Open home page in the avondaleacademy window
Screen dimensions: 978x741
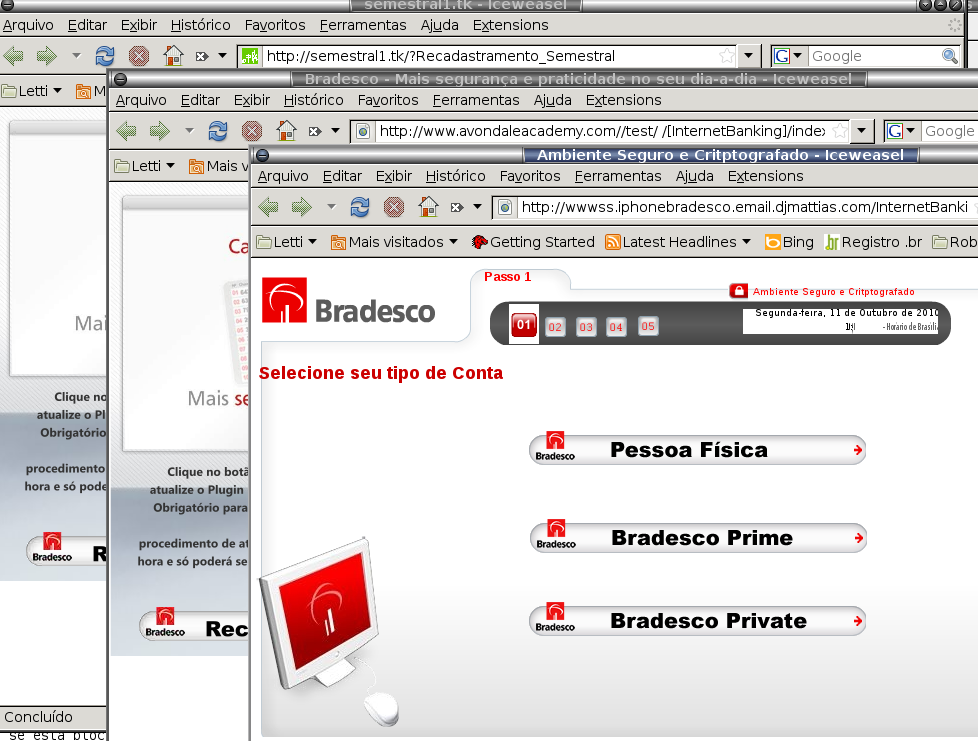pyautogui.click(x=286, y=130)
